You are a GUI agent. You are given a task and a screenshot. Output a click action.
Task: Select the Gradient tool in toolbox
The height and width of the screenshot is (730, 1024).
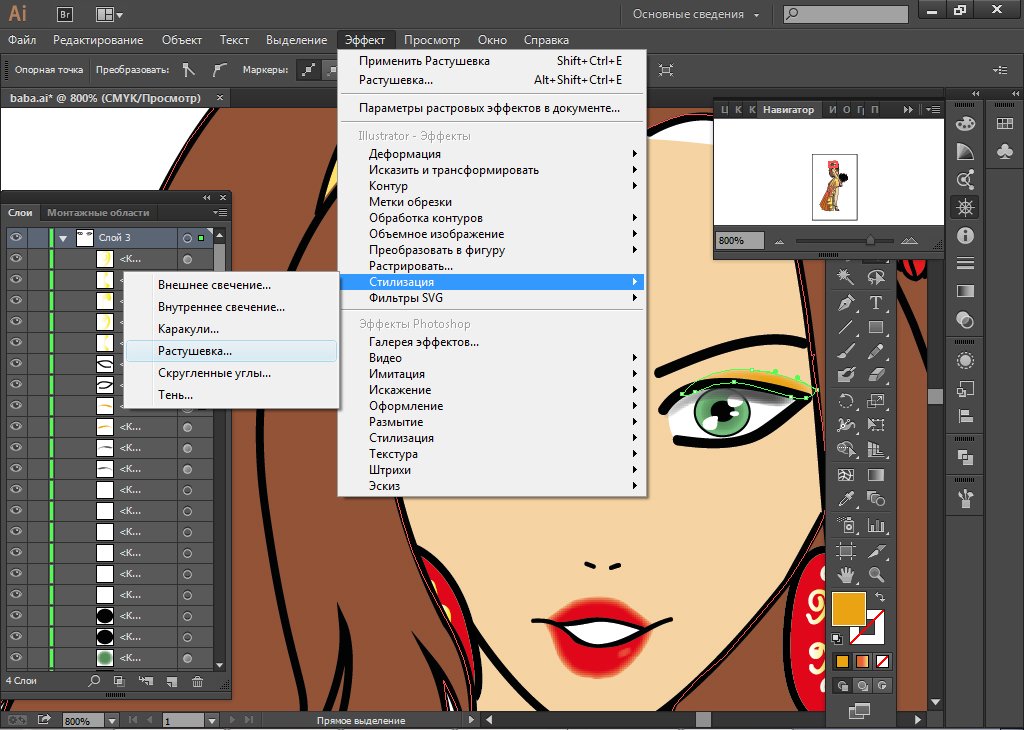pos(876,475)
